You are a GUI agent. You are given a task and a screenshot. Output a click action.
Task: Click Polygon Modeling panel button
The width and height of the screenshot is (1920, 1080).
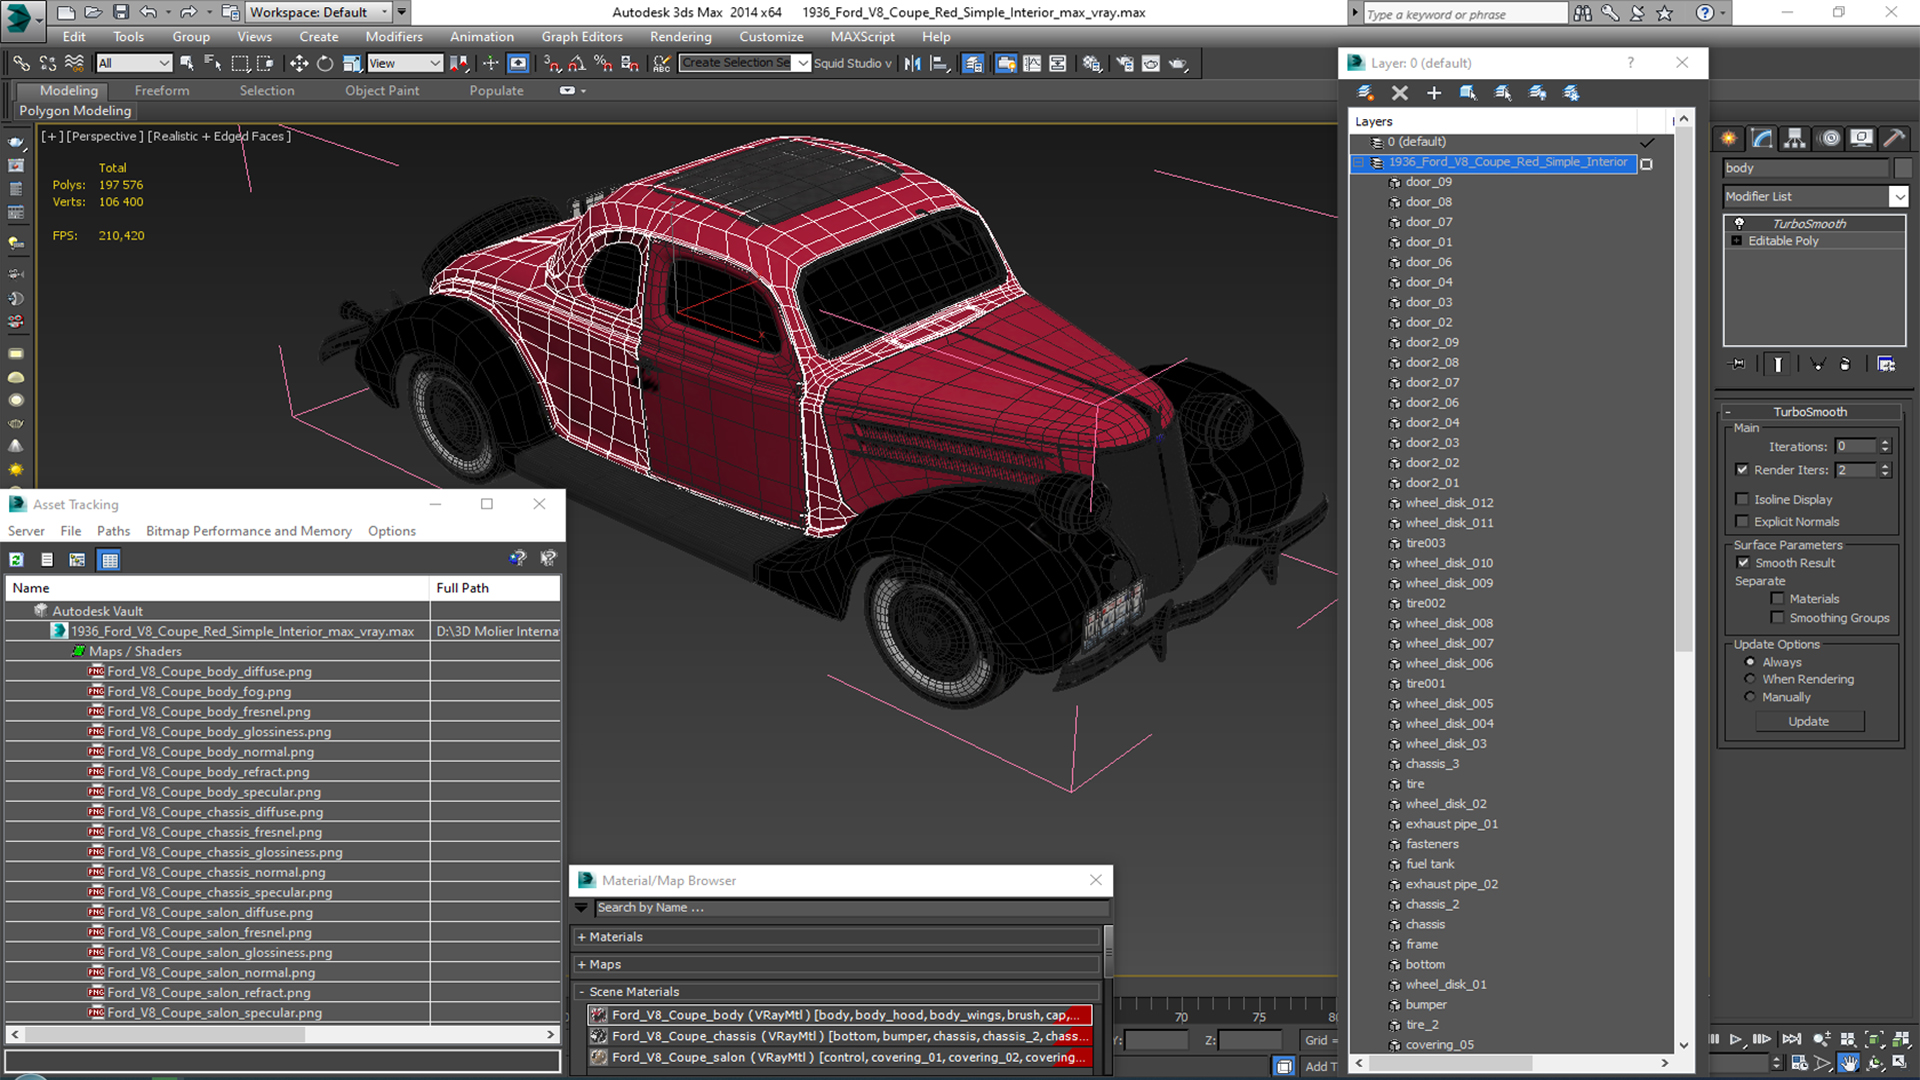(76, 111)
